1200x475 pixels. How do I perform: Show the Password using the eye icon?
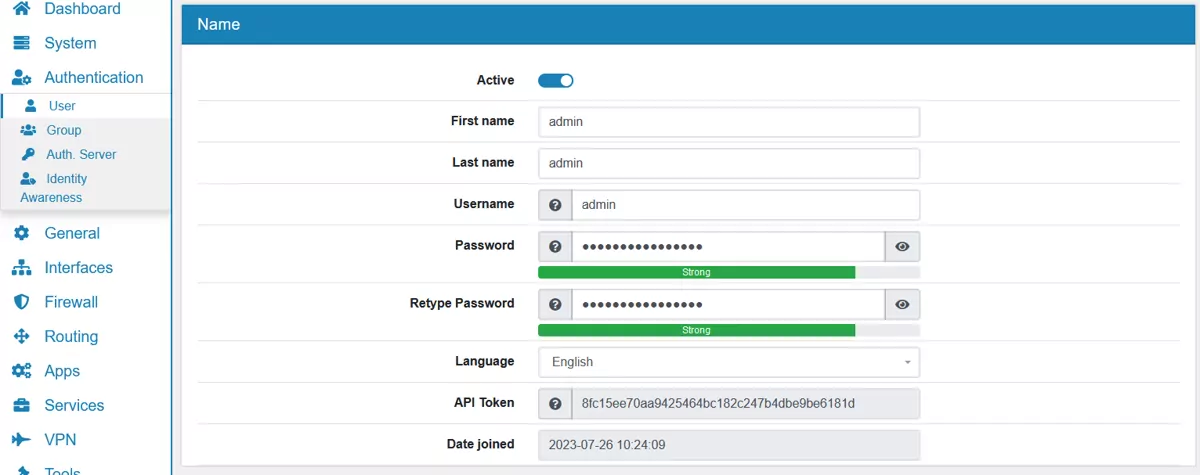[x=902, y=246]
